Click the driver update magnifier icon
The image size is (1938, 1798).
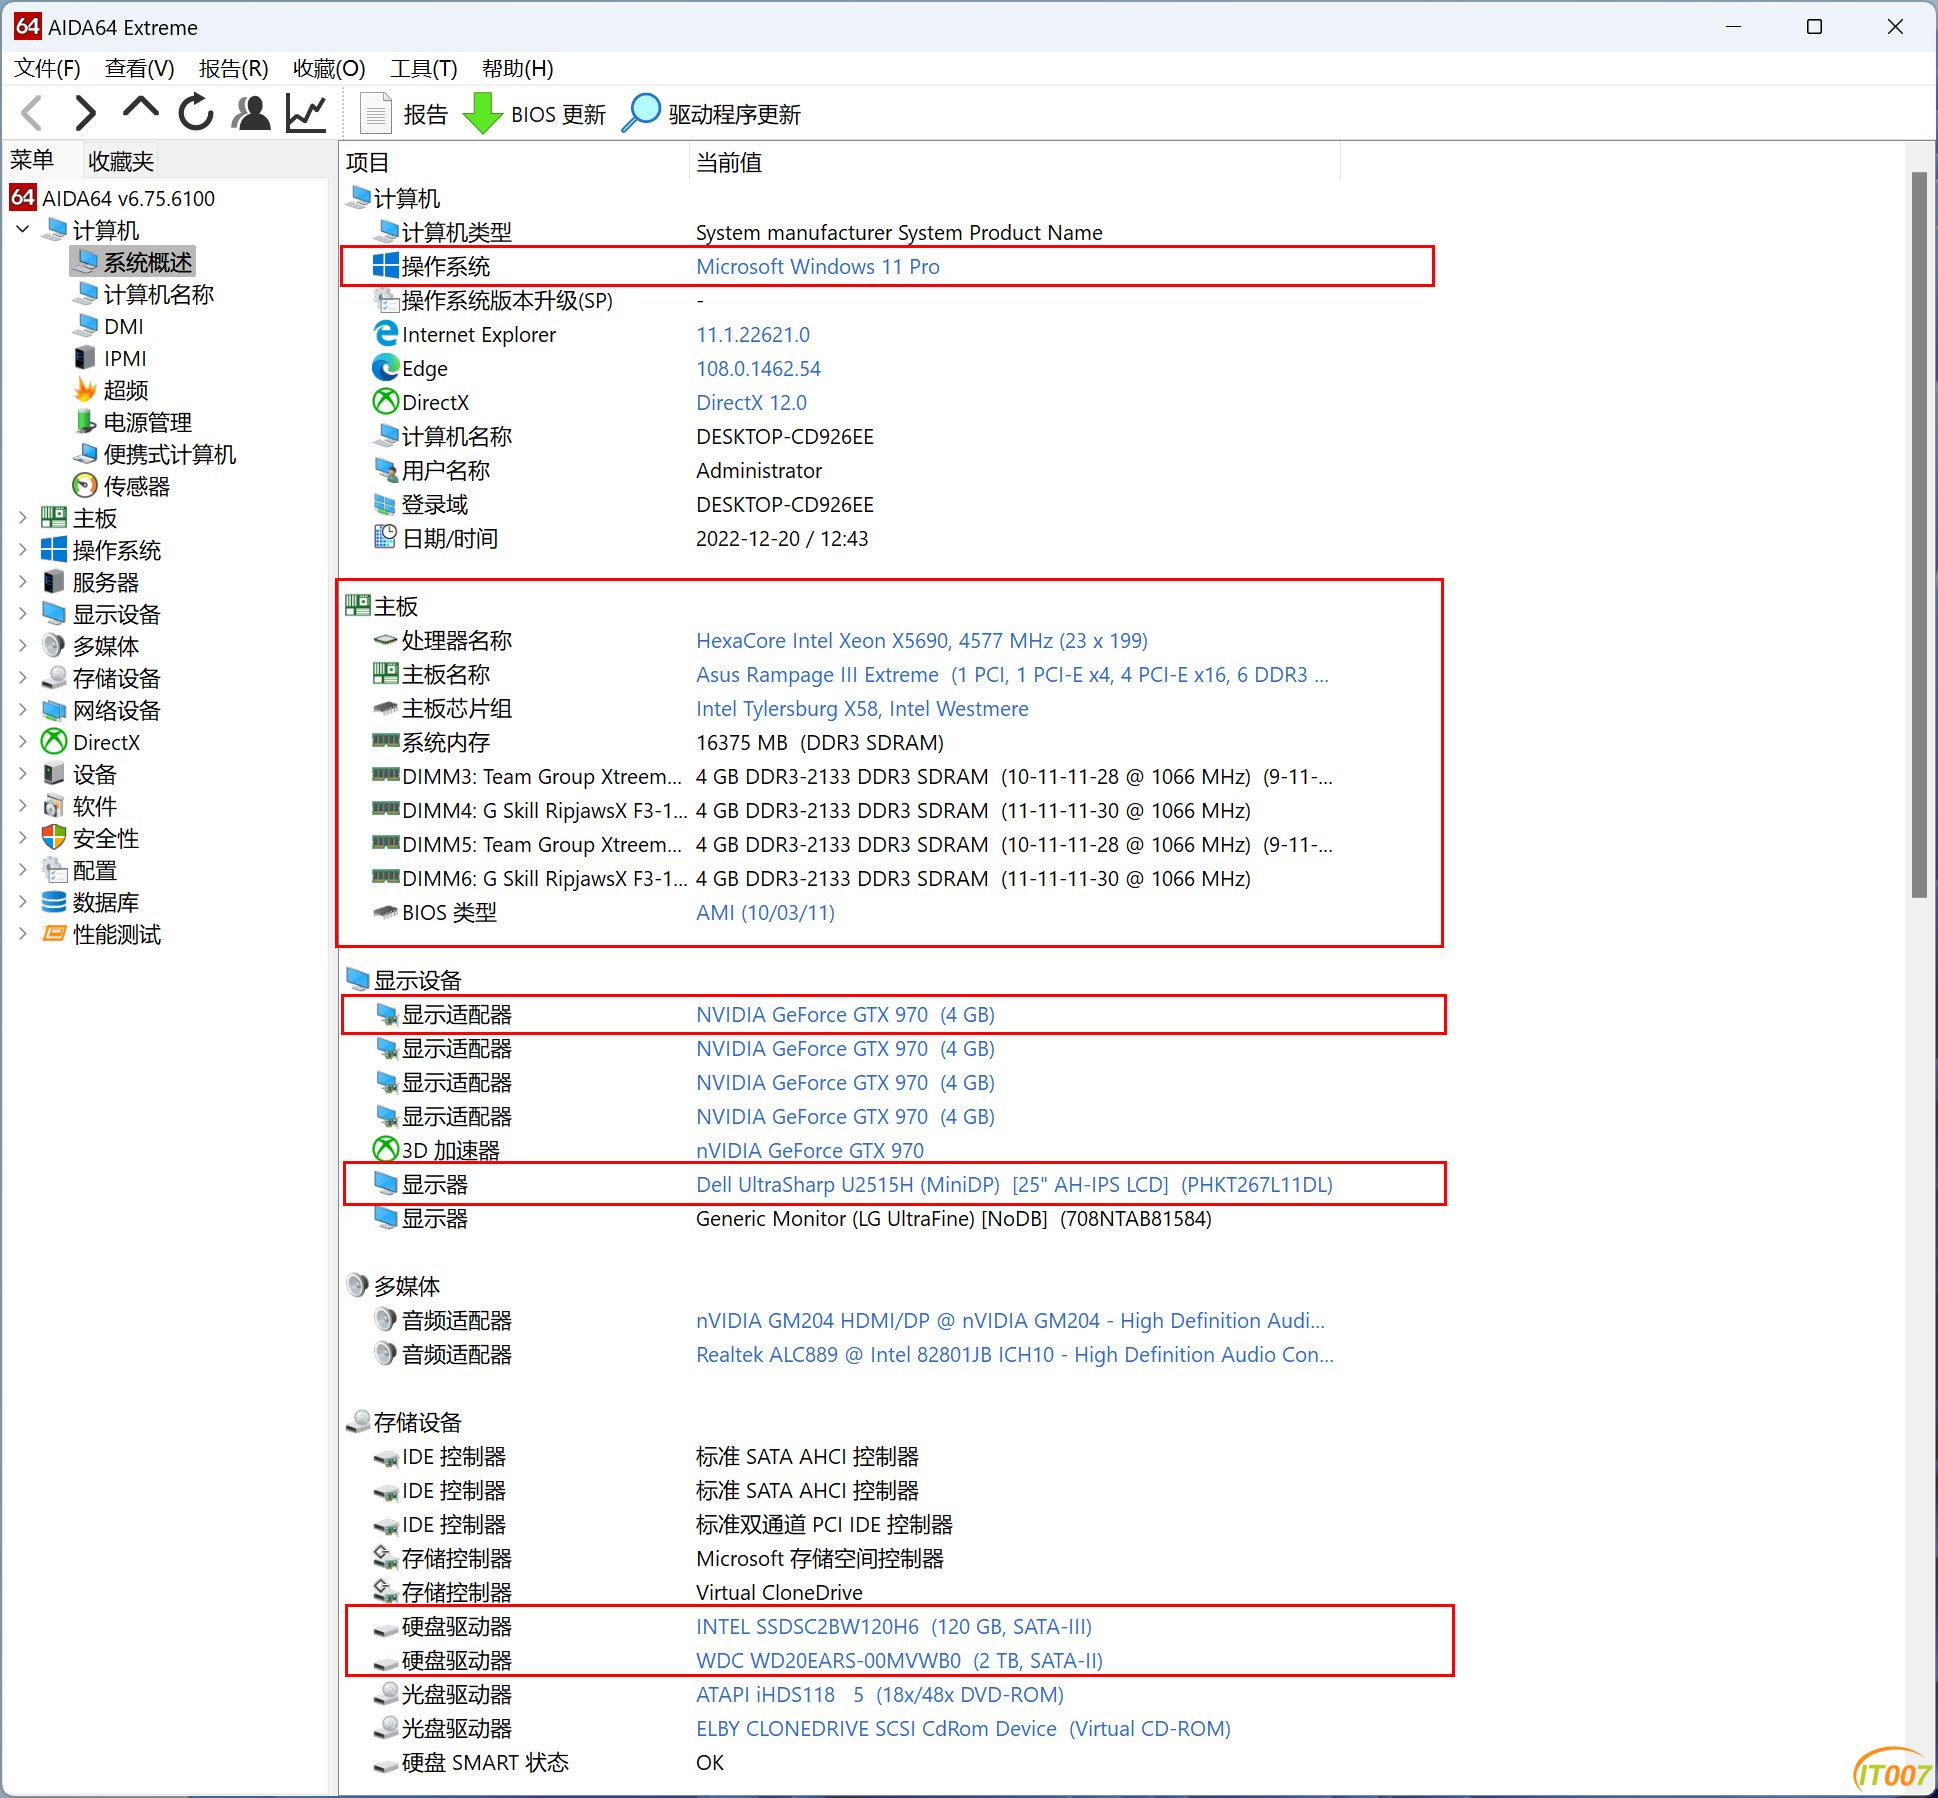[x=641, y=113]
